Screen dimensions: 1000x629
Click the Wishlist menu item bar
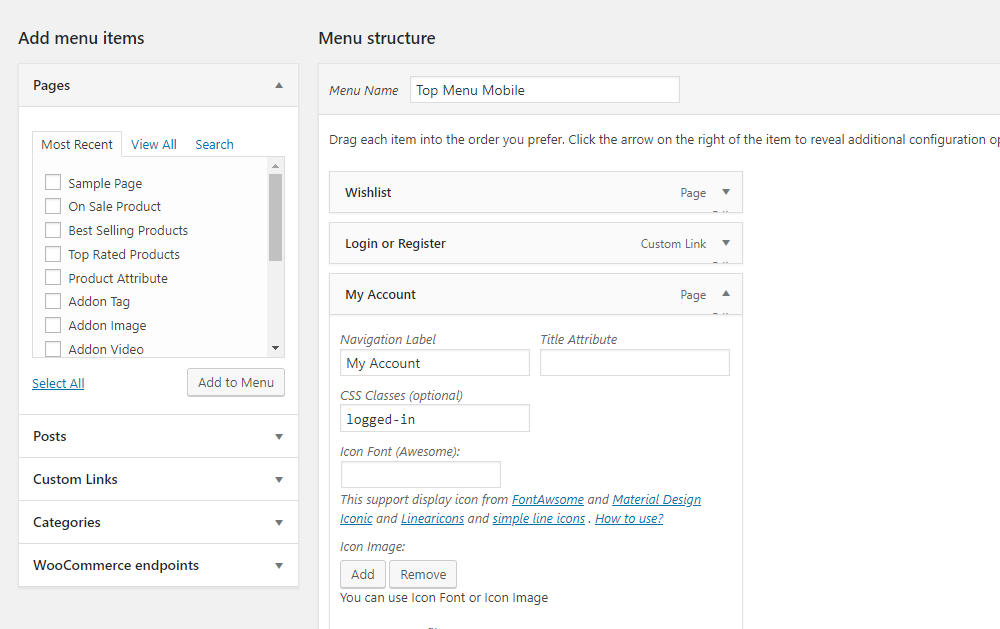click(x=536, y=192)
